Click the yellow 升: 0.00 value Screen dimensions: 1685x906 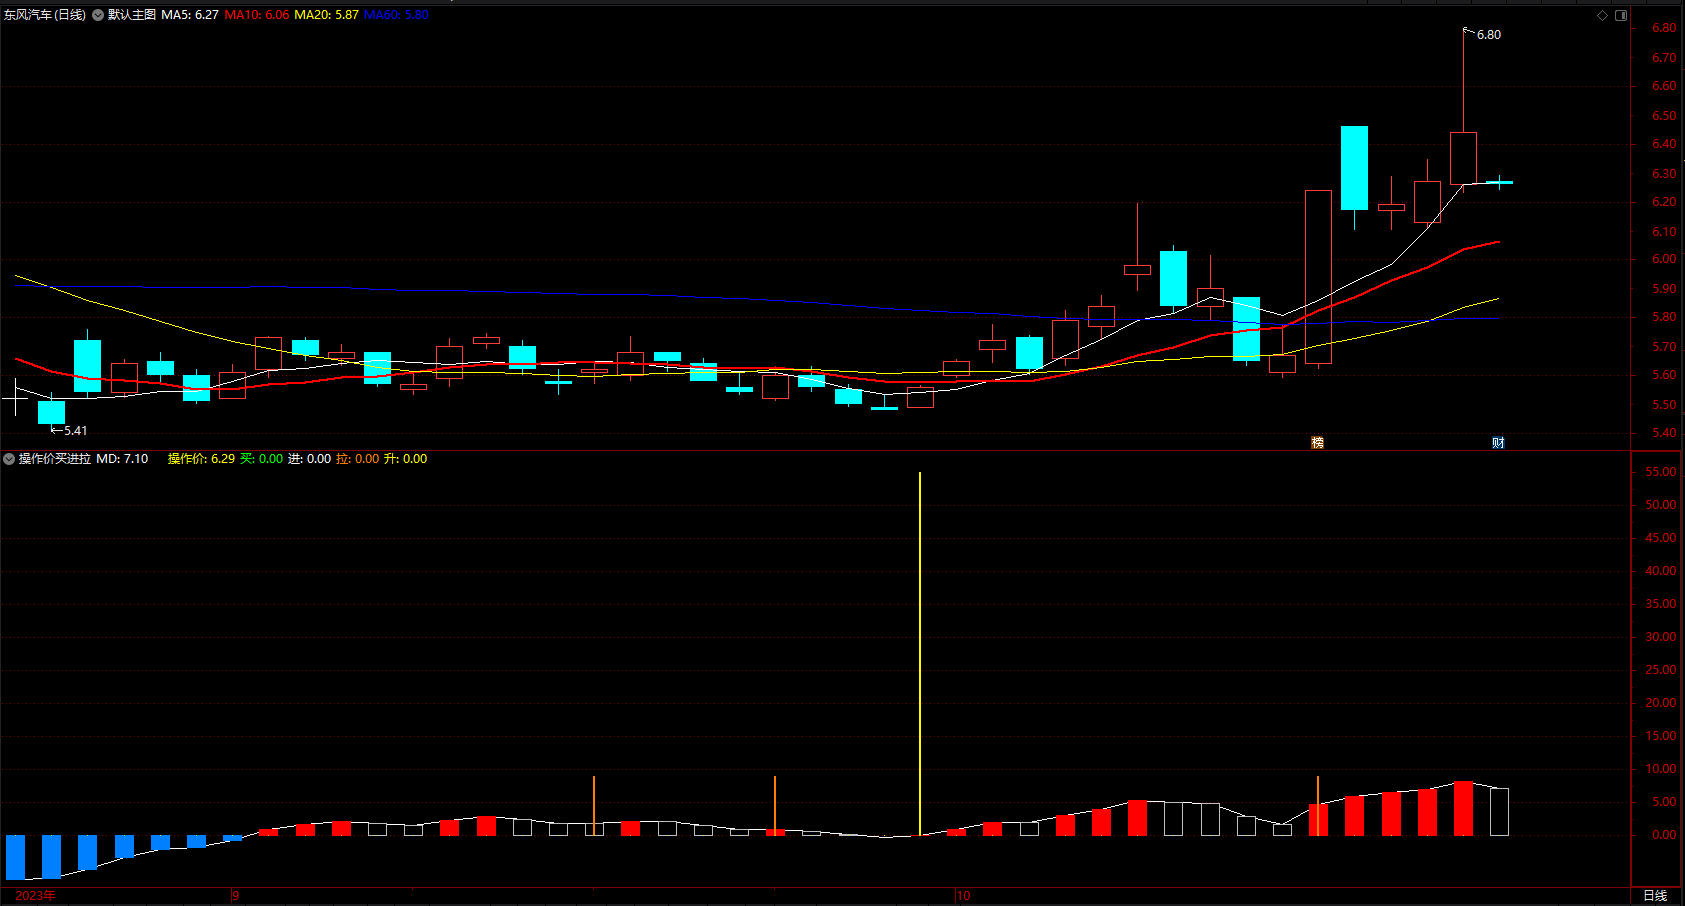point(405,459)
